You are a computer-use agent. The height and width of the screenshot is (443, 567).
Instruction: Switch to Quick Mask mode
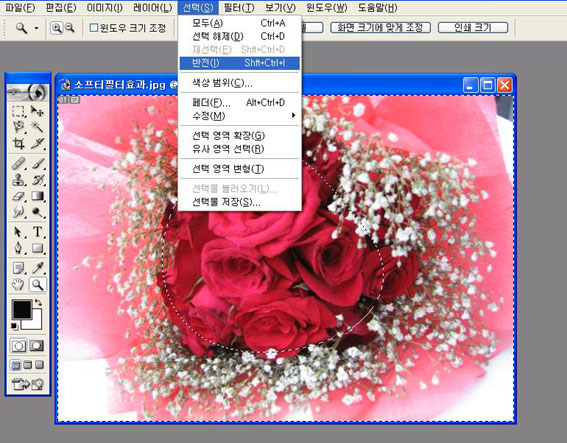(x=37, y=346)
